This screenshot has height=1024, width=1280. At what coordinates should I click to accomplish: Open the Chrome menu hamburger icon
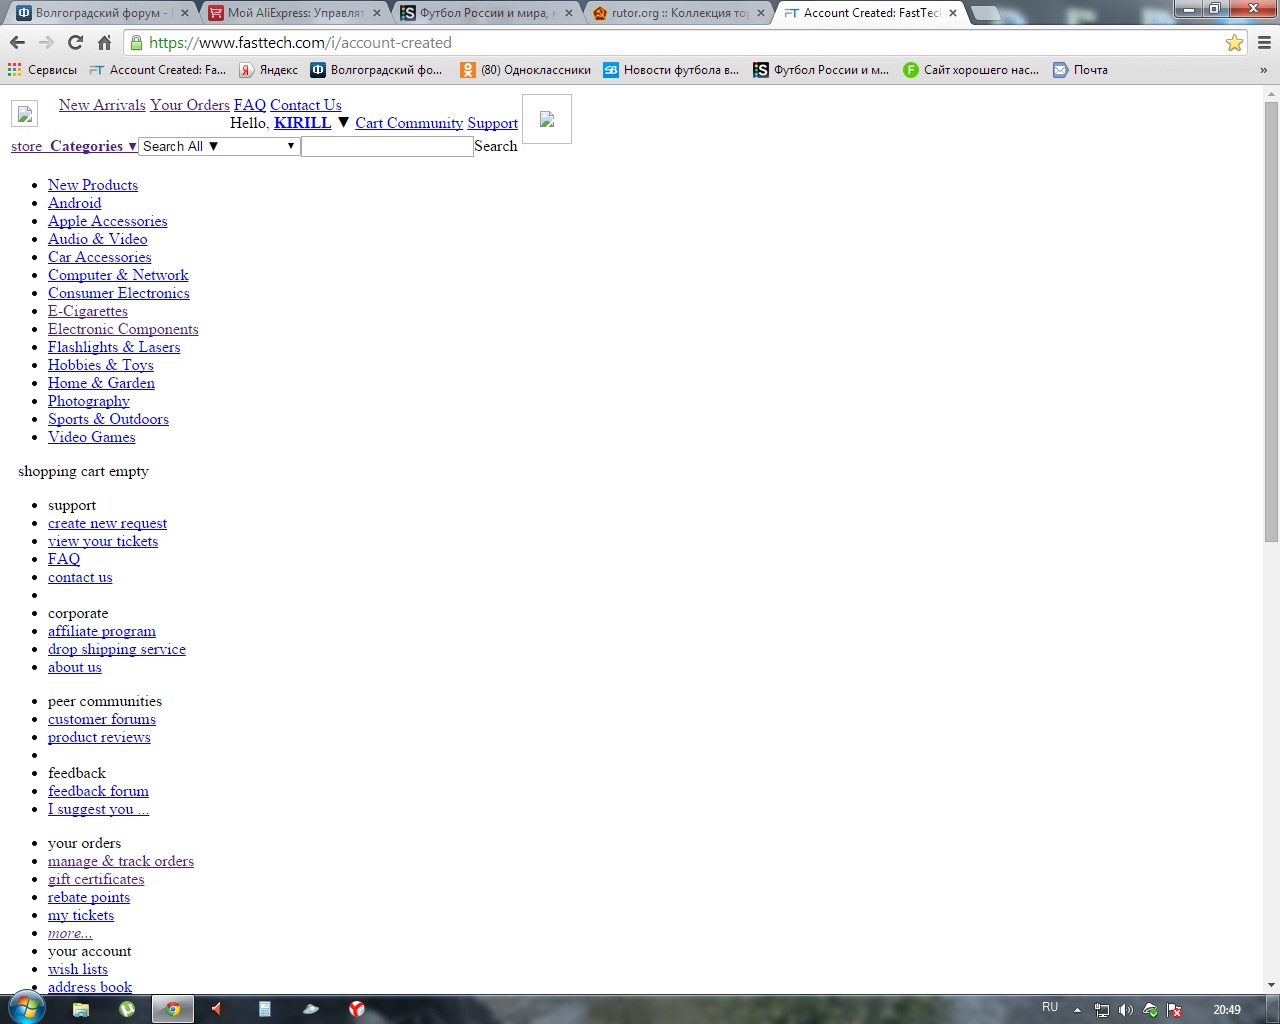click(1264, 43)
